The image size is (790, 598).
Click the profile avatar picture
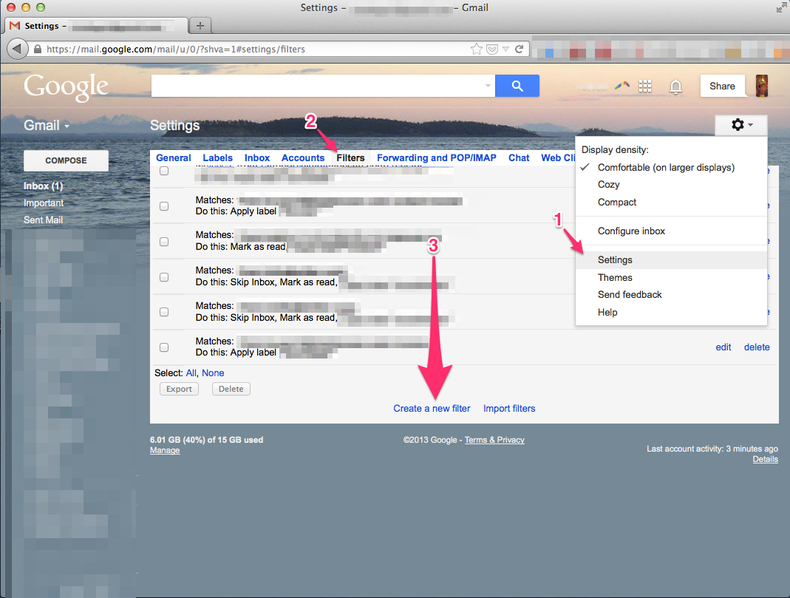coord(762,86)
